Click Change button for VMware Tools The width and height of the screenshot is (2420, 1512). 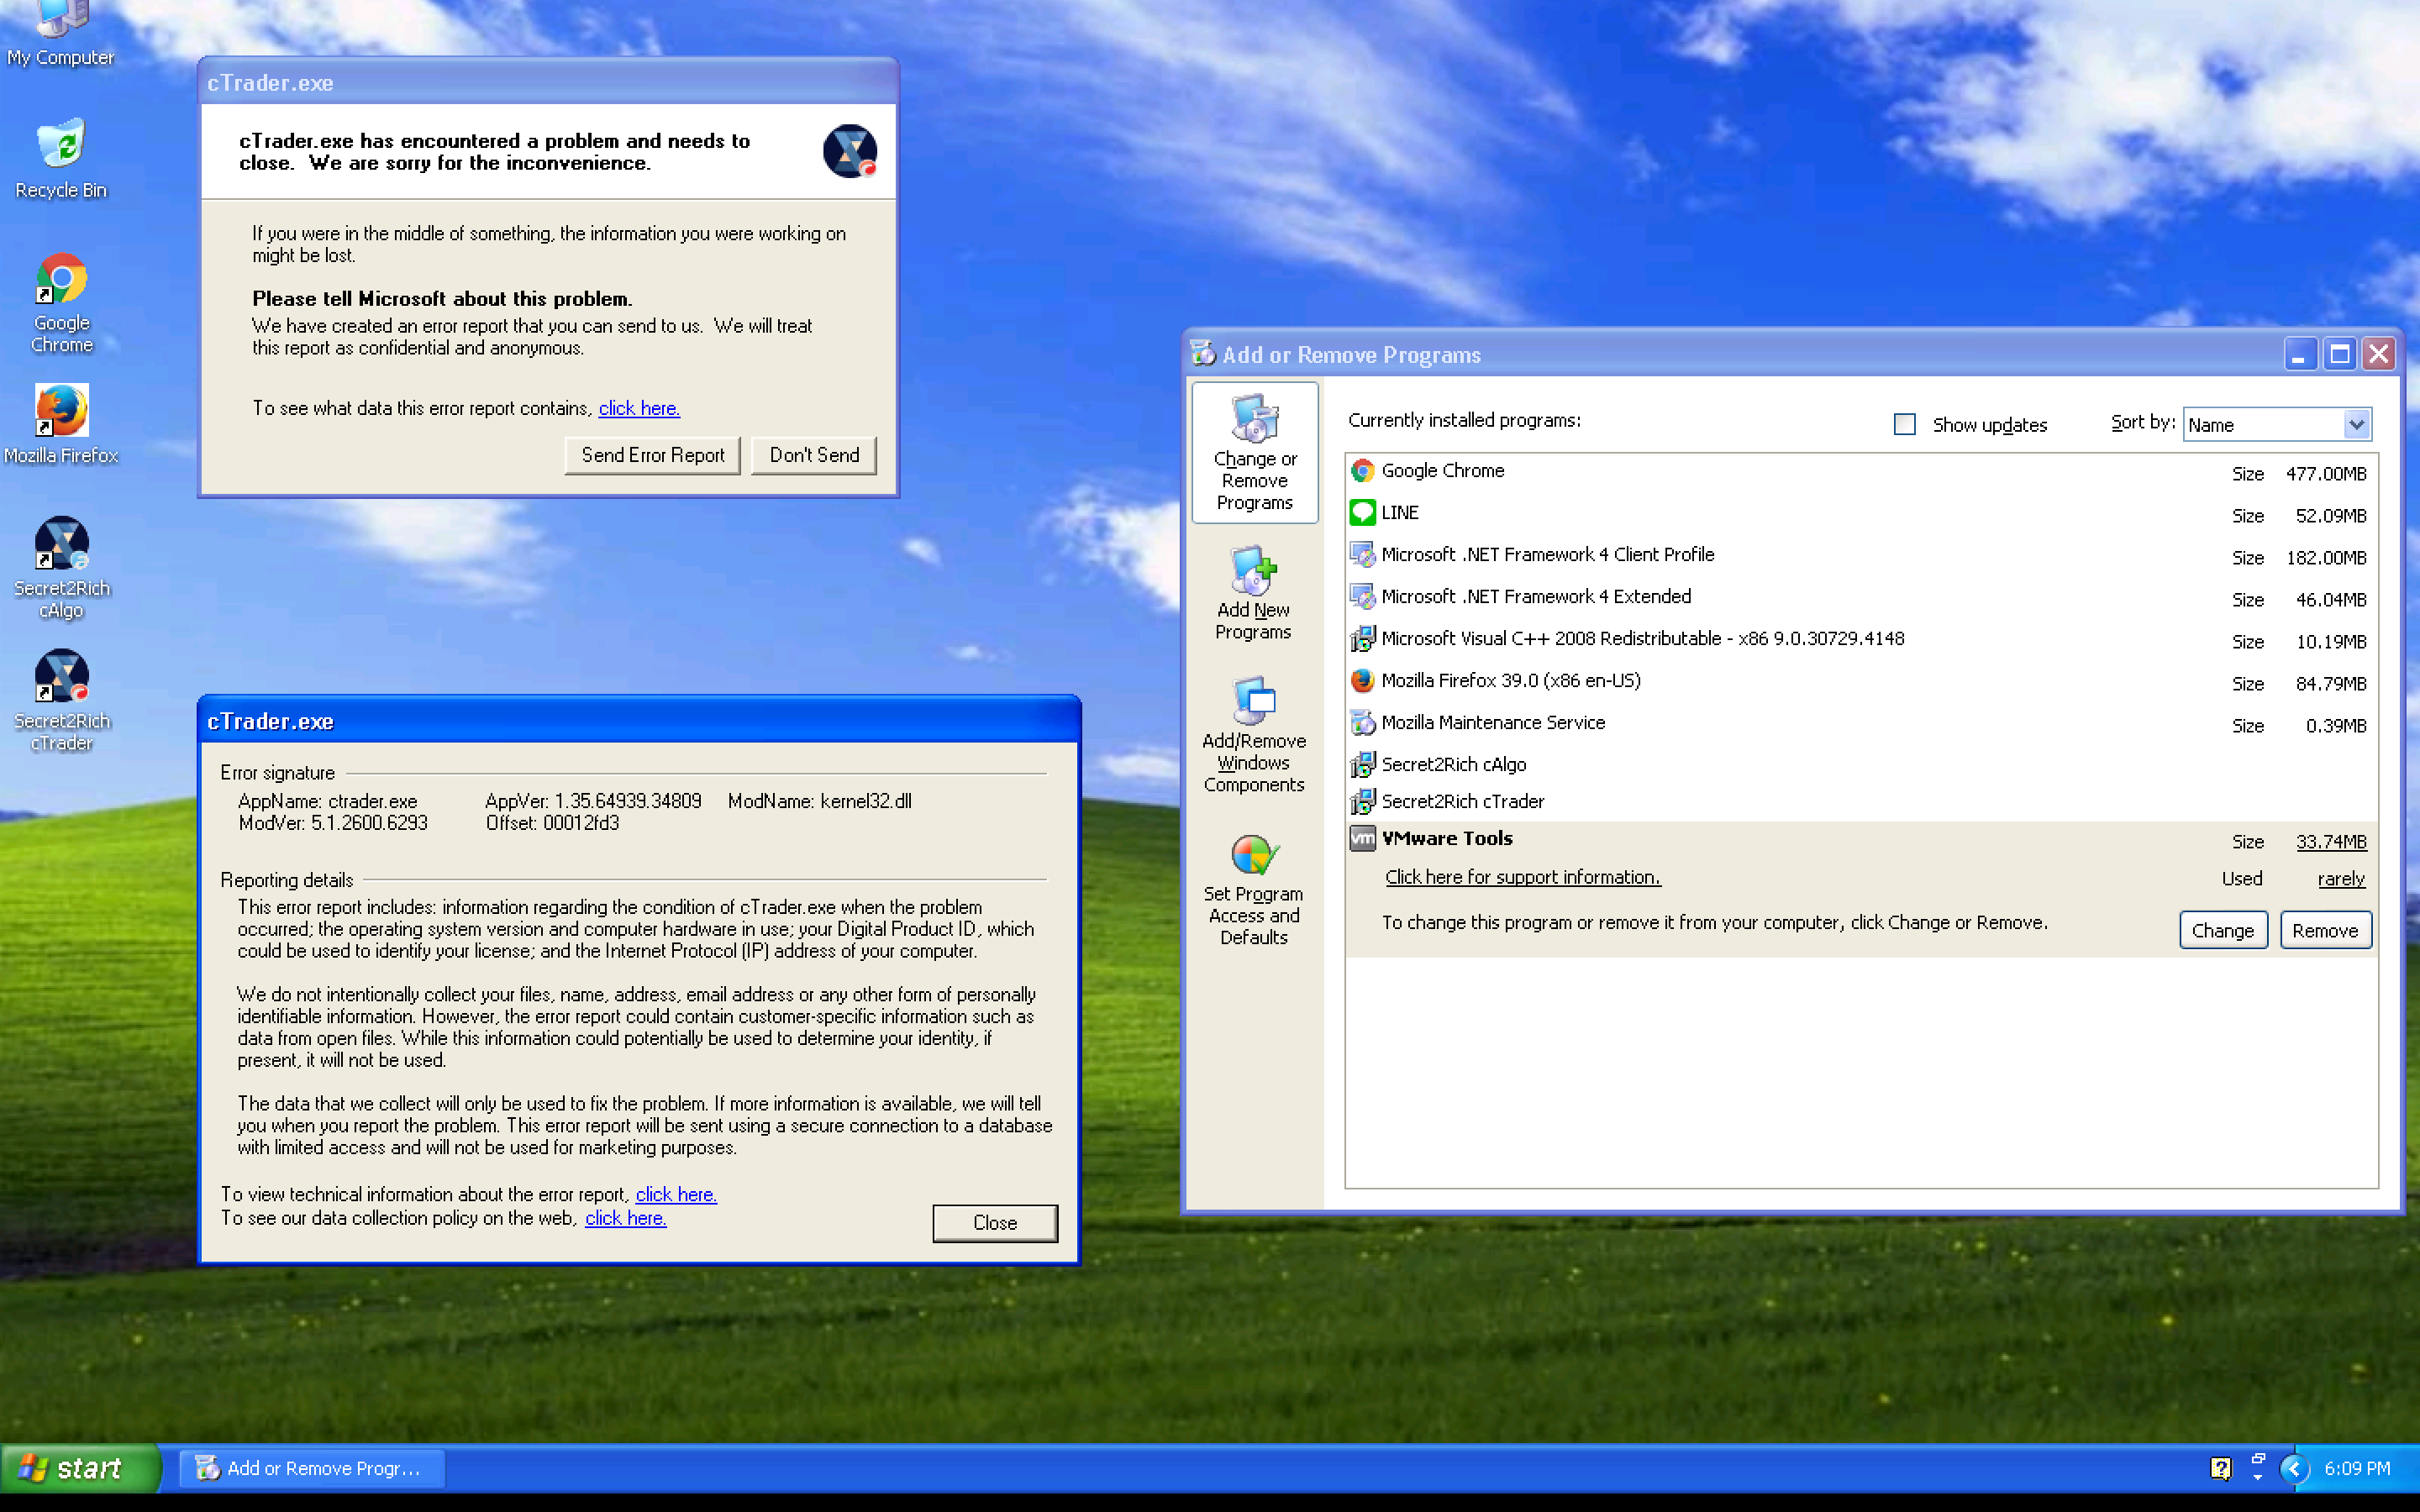[x=2222, y=930]
